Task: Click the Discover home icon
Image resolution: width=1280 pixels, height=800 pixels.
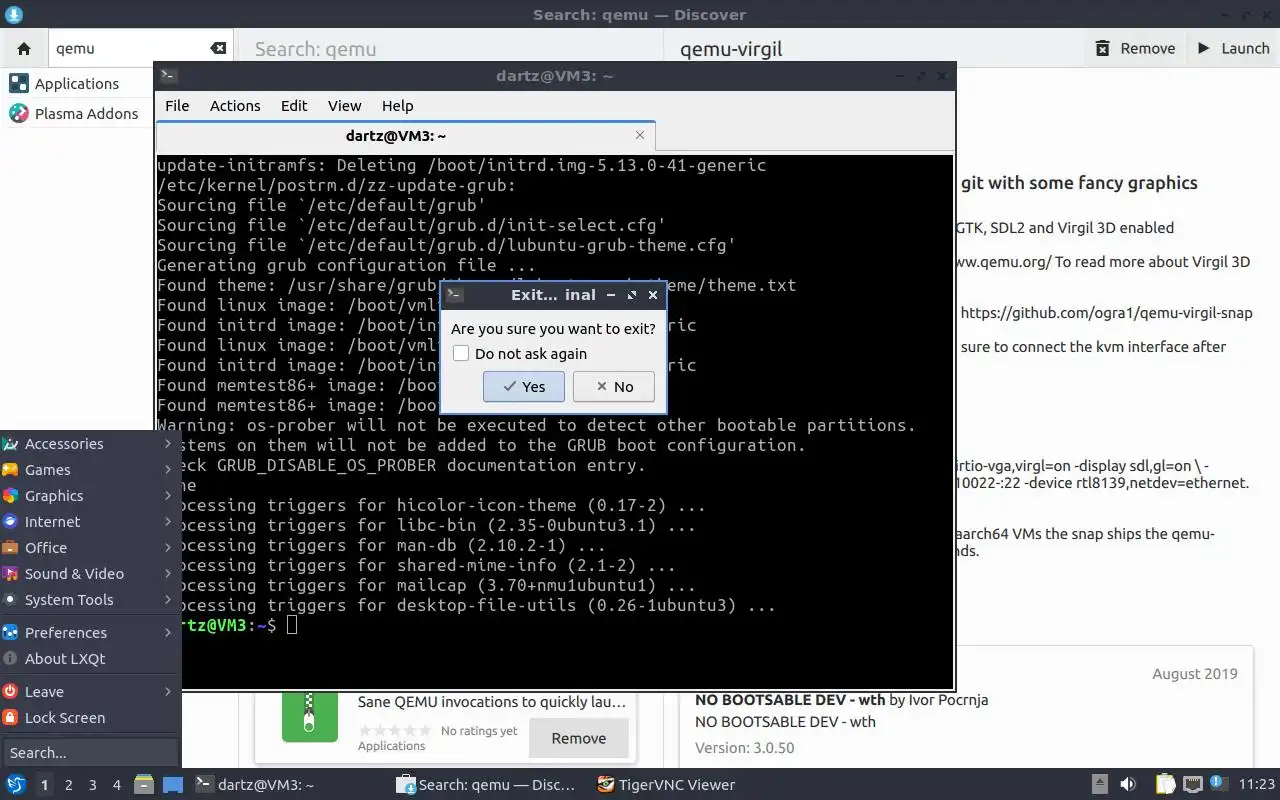Action: (24, 48)
